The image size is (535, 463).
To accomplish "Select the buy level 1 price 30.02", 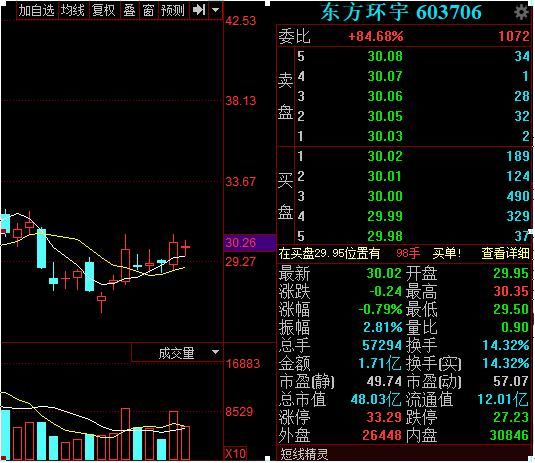I will tap(385, 156).
